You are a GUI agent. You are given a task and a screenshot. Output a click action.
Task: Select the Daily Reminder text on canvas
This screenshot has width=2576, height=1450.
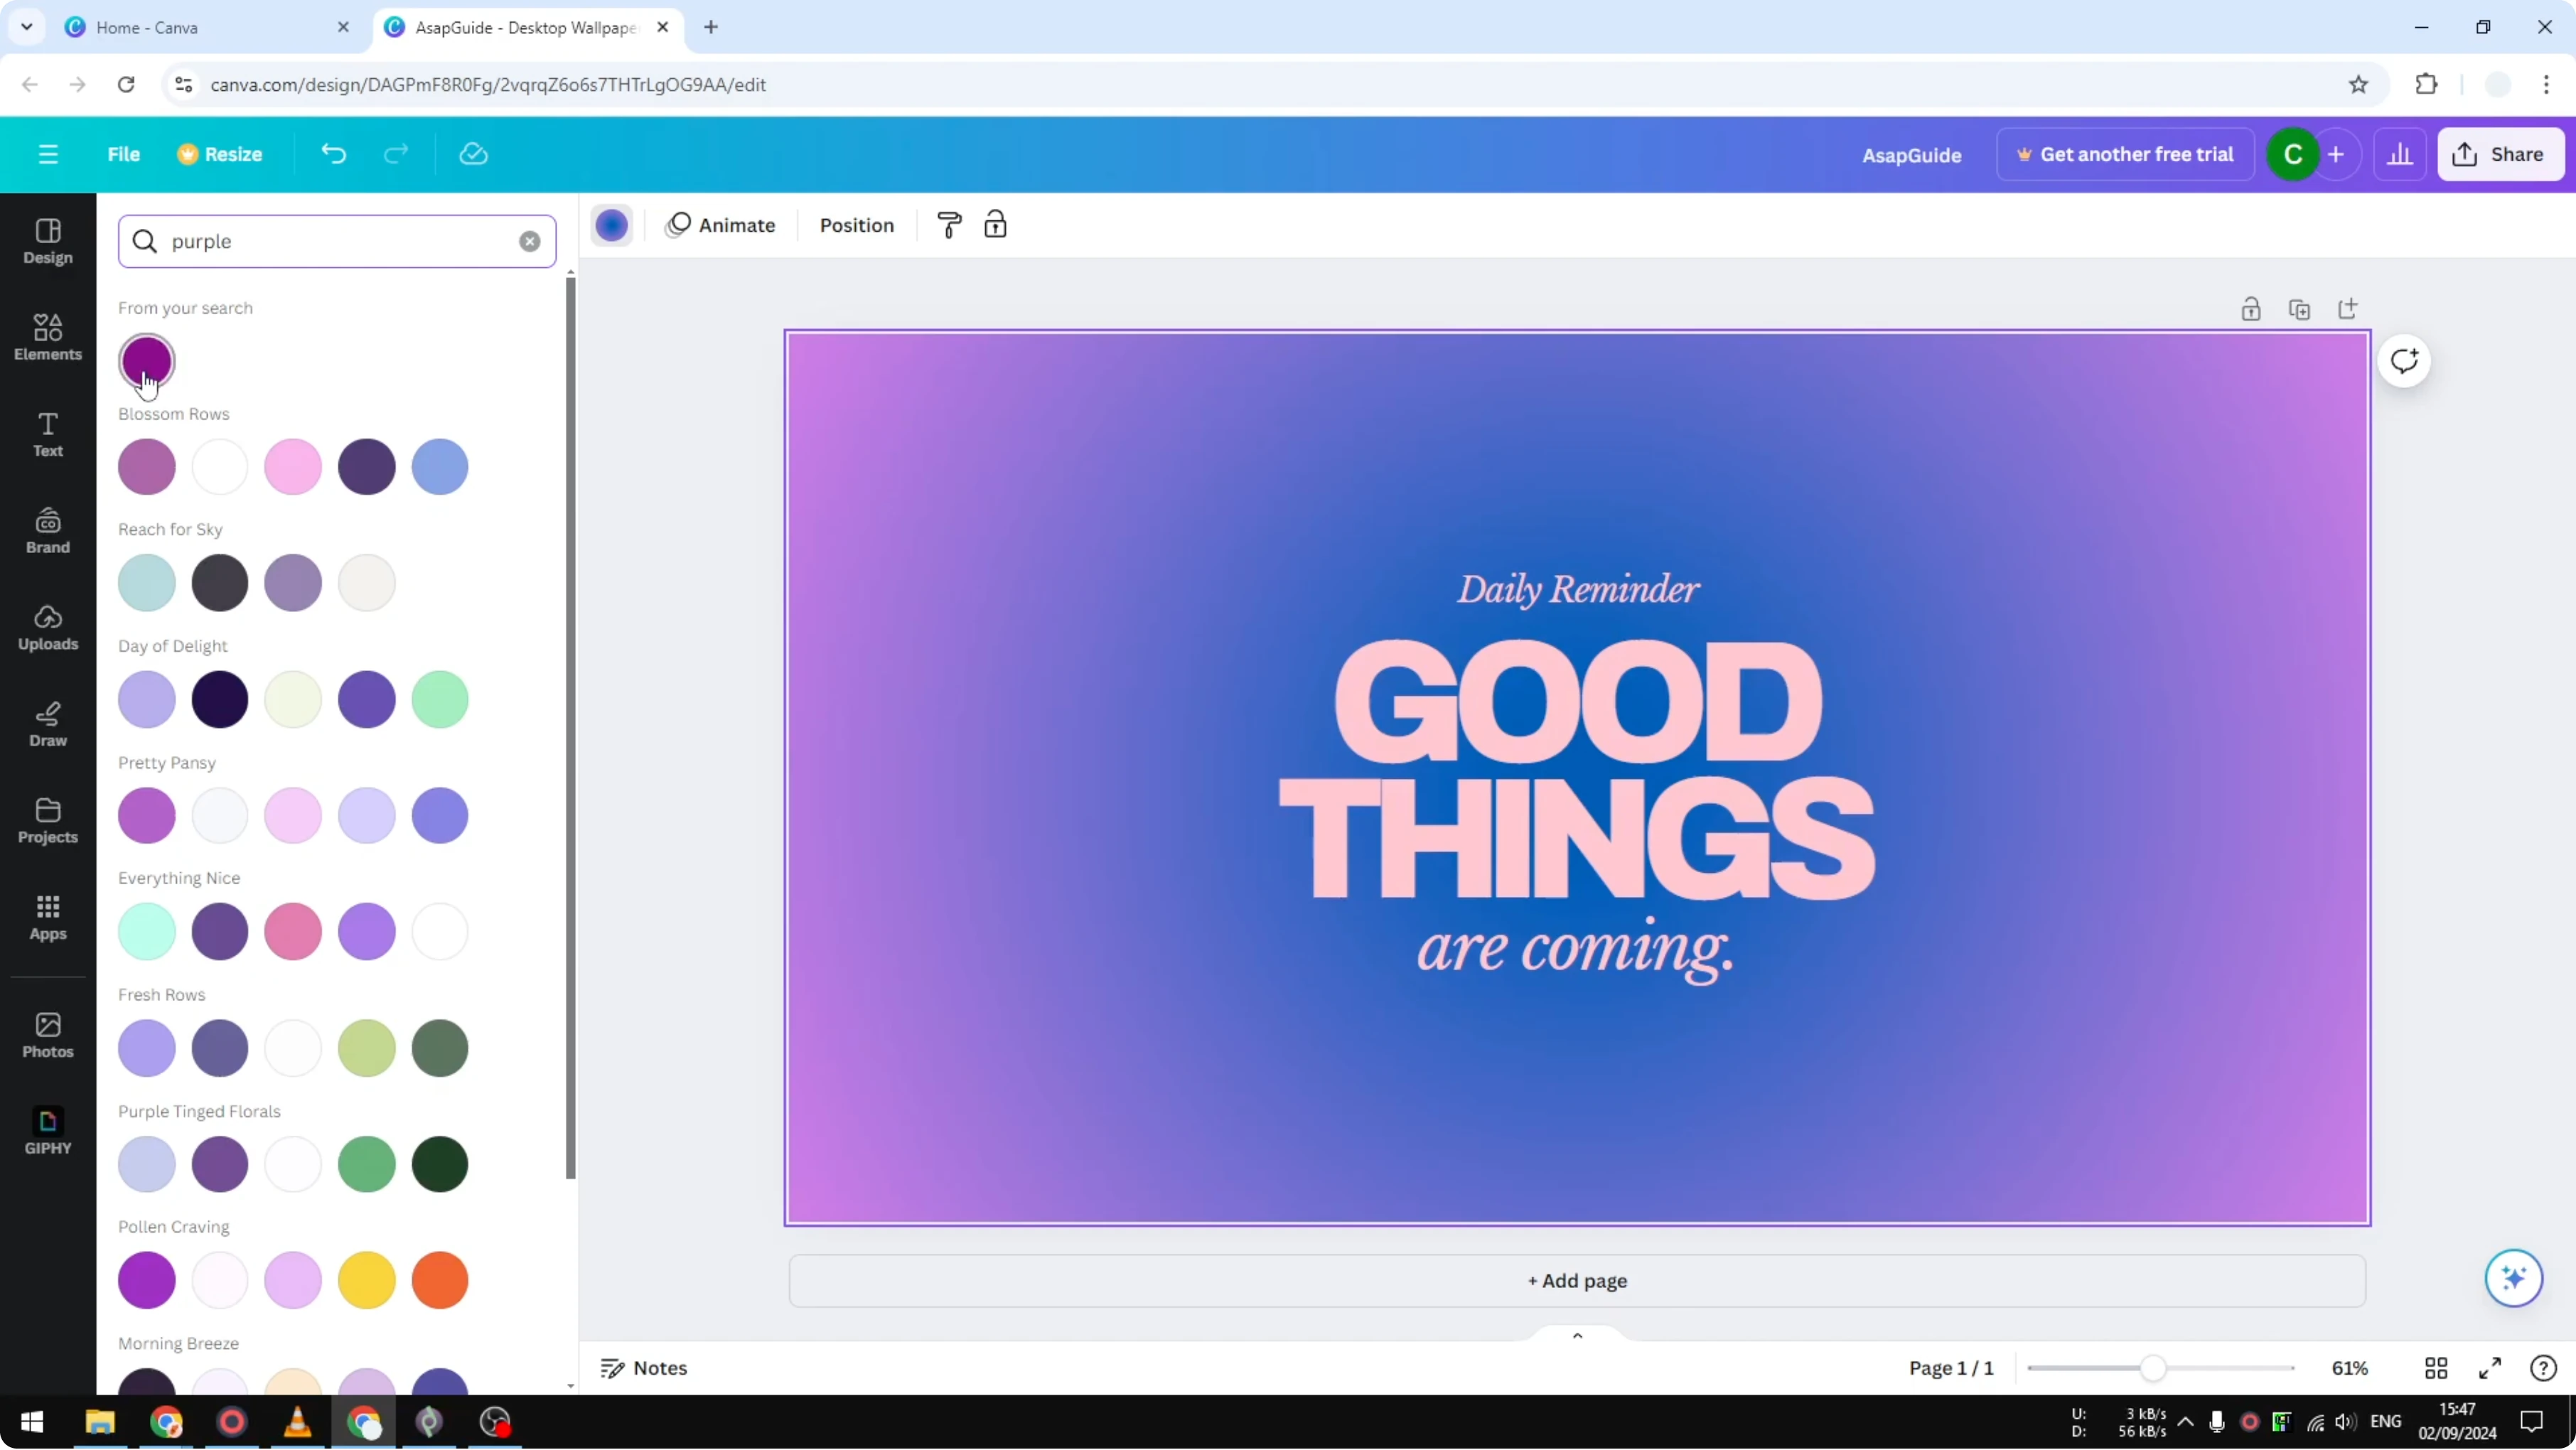coord(1578,589)
